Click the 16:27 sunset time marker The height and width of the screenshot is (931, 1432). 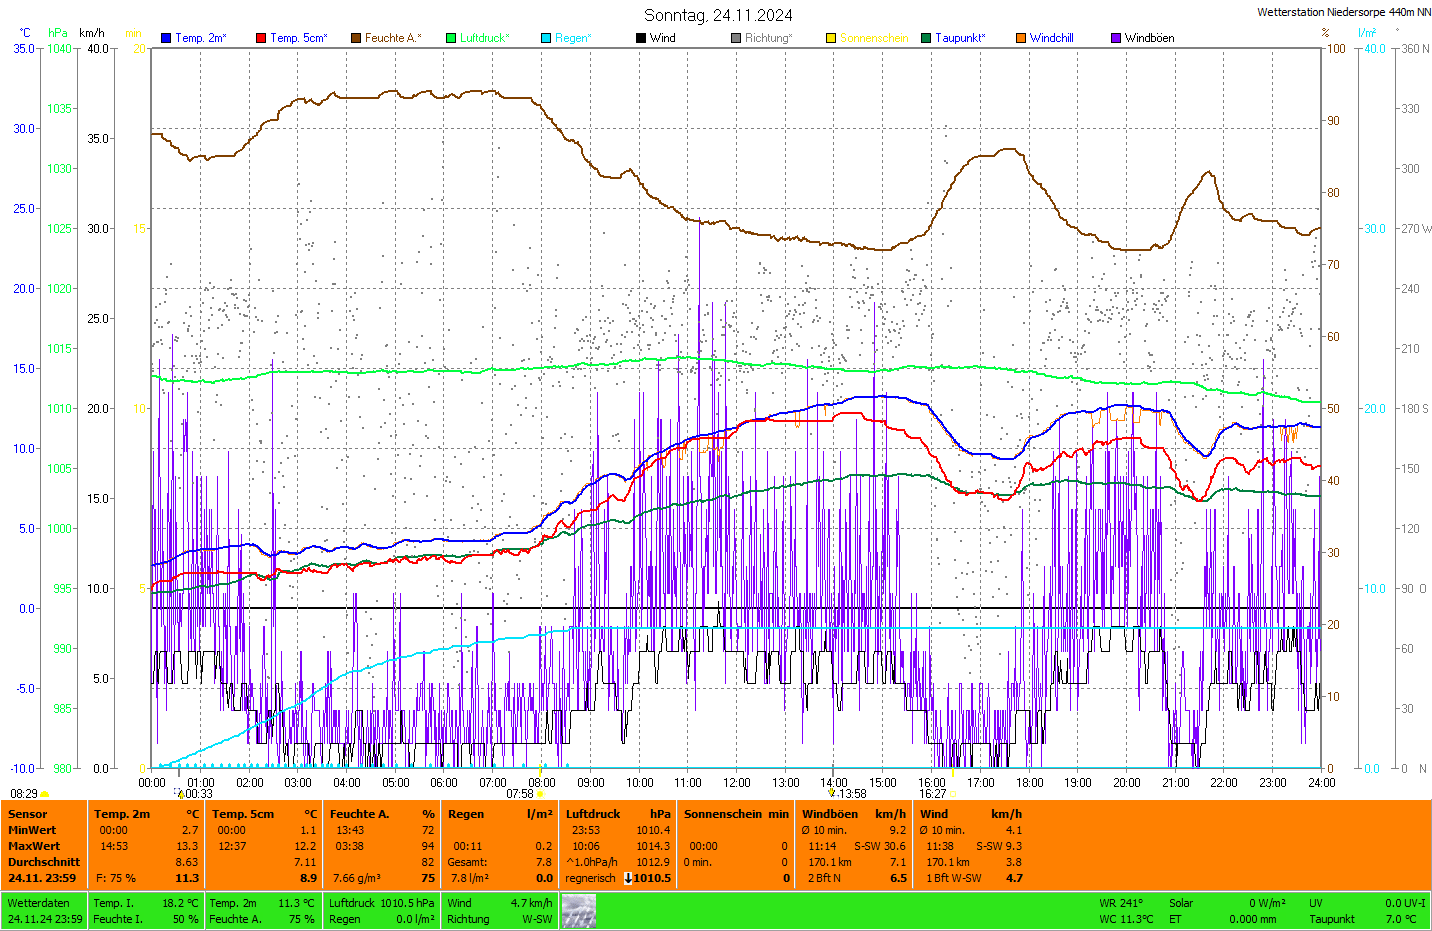pyautogui.click(x=937, y=794)
